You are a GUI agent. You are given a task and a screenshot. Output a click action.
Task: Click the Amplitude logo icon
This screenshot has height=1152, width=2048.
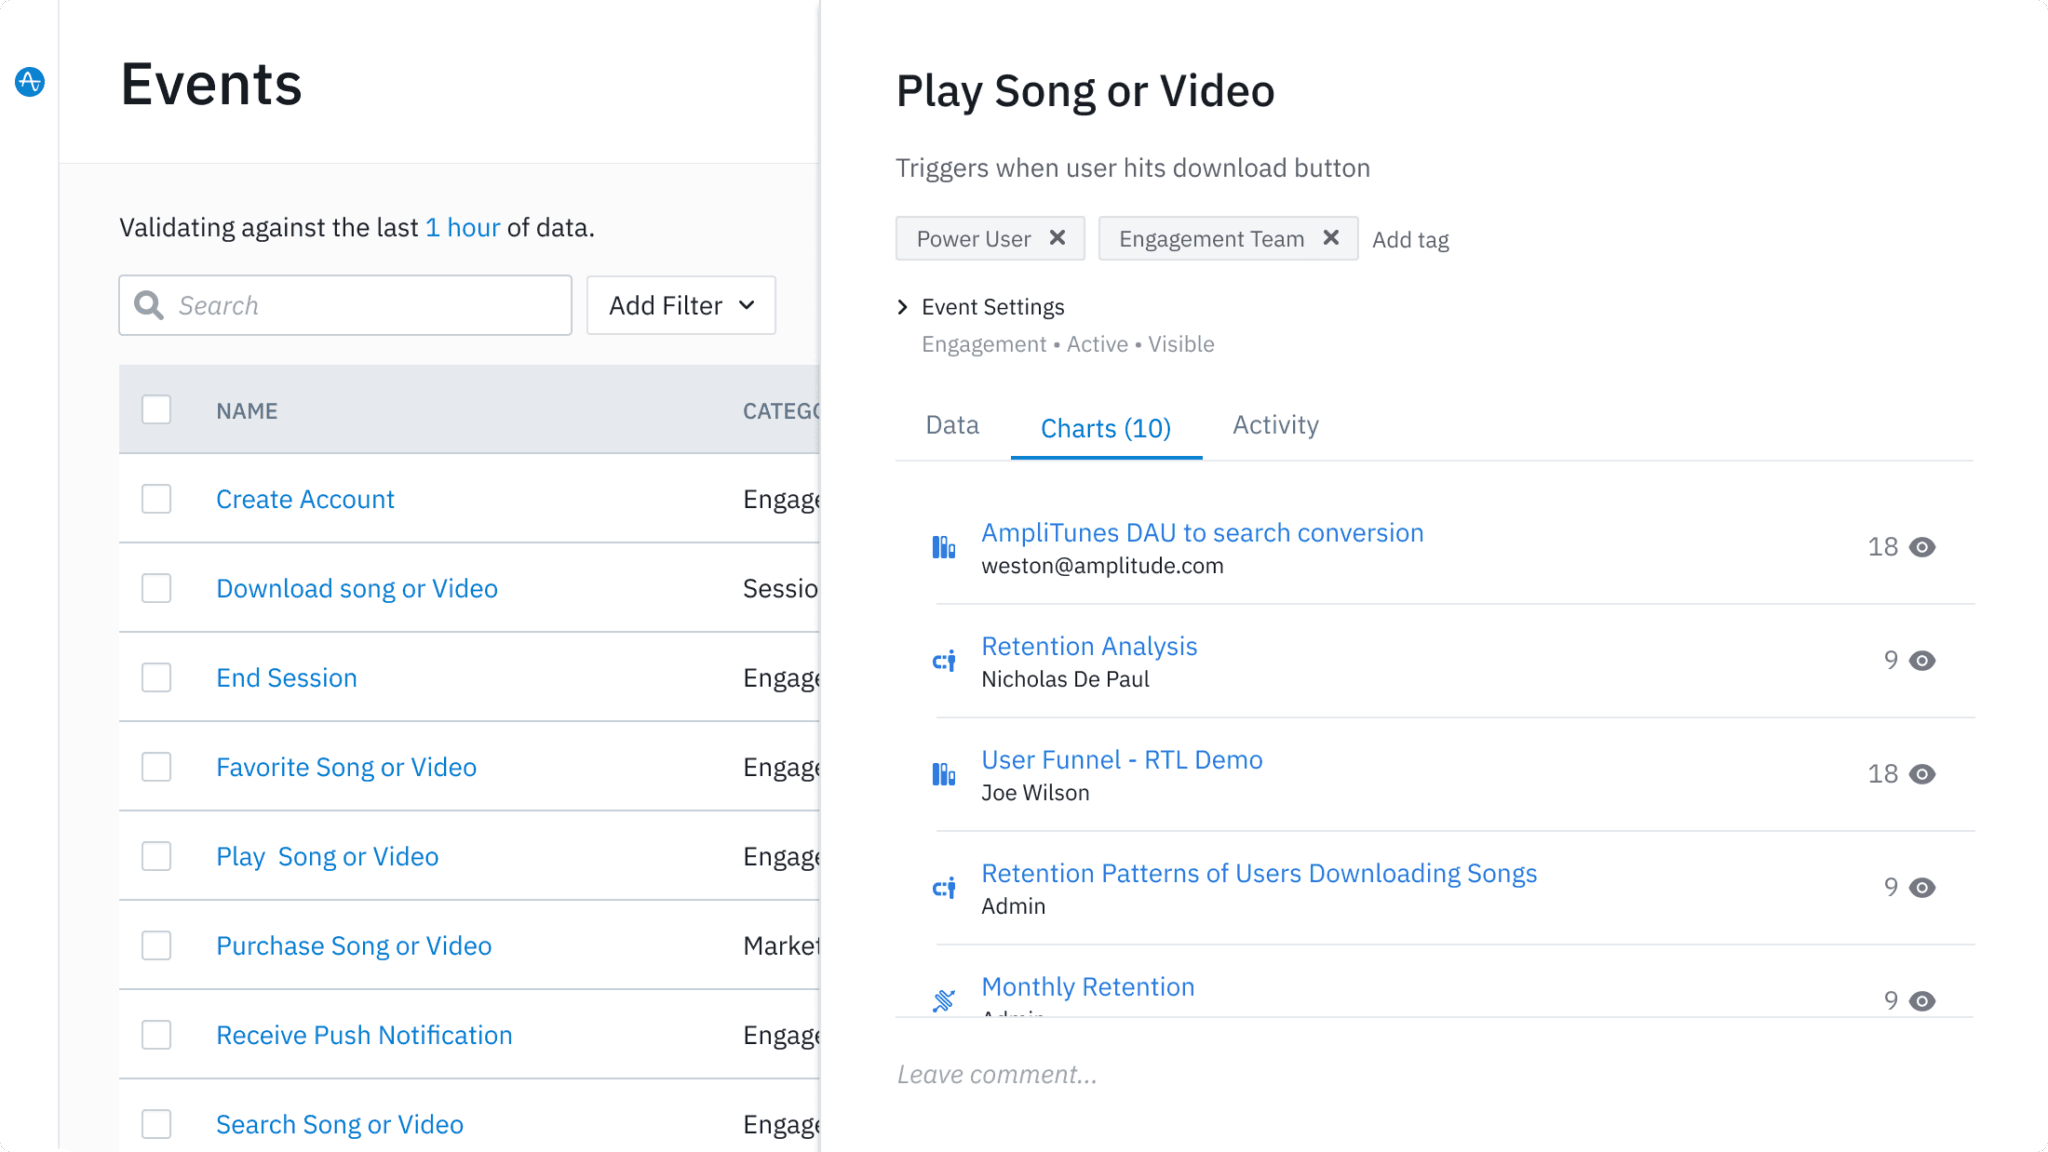(30, 81)
